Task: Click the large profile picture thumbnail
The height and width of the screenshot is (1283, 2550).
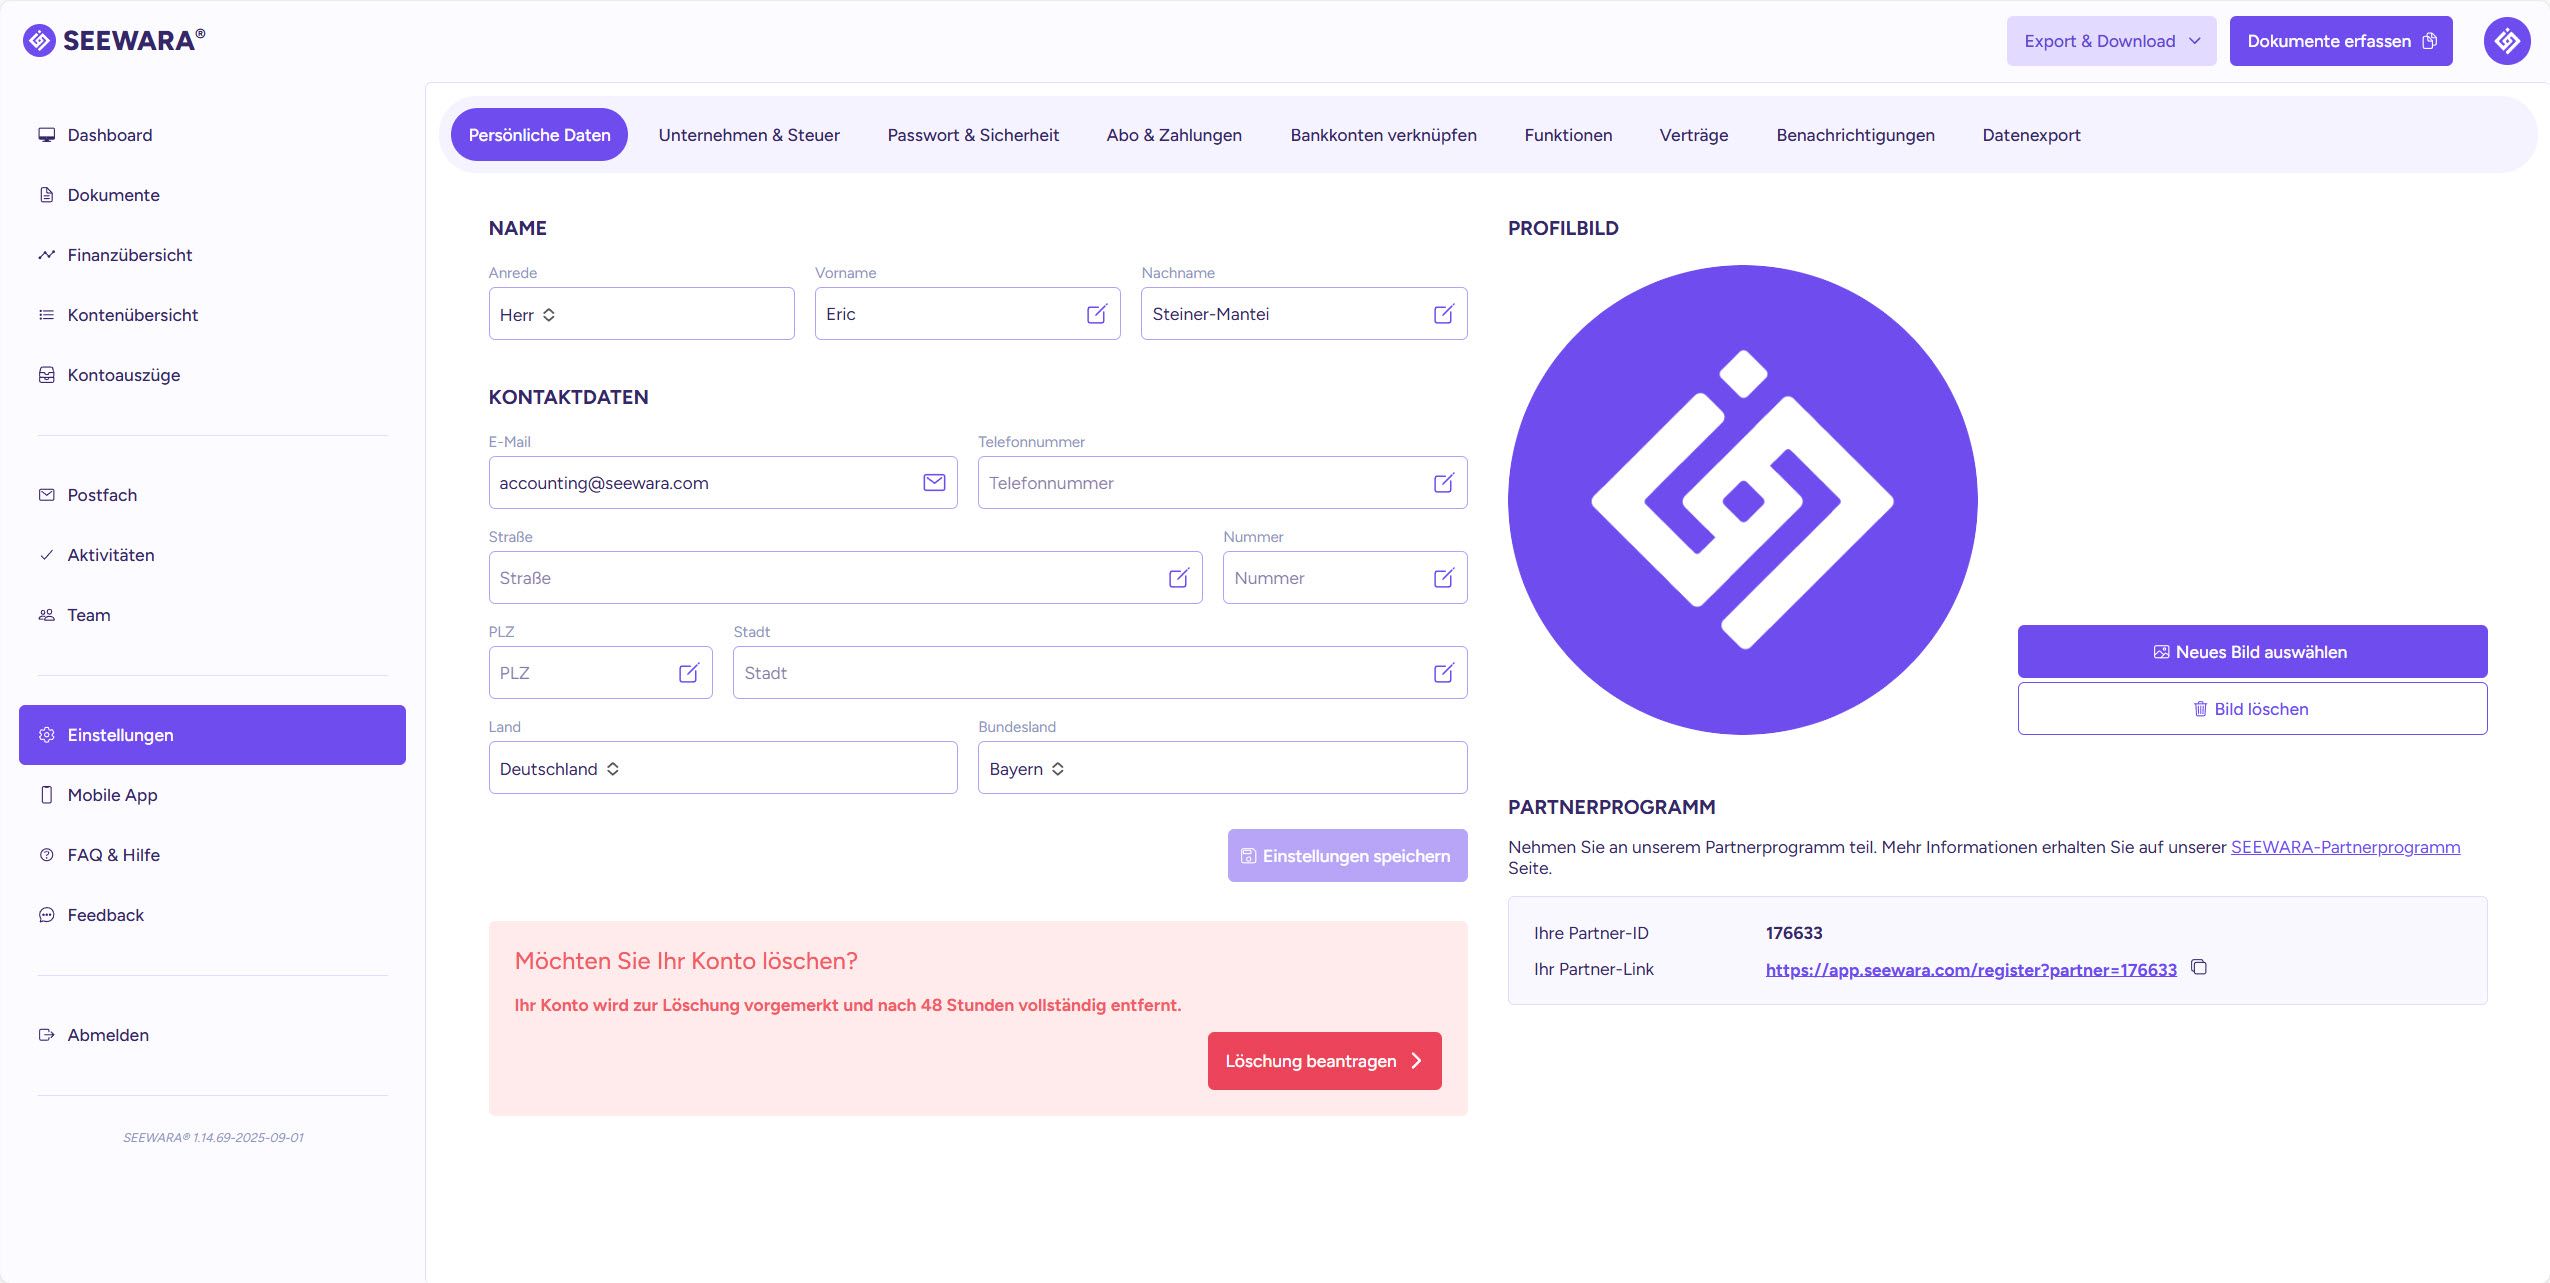Action: [x=1741, y=500]
